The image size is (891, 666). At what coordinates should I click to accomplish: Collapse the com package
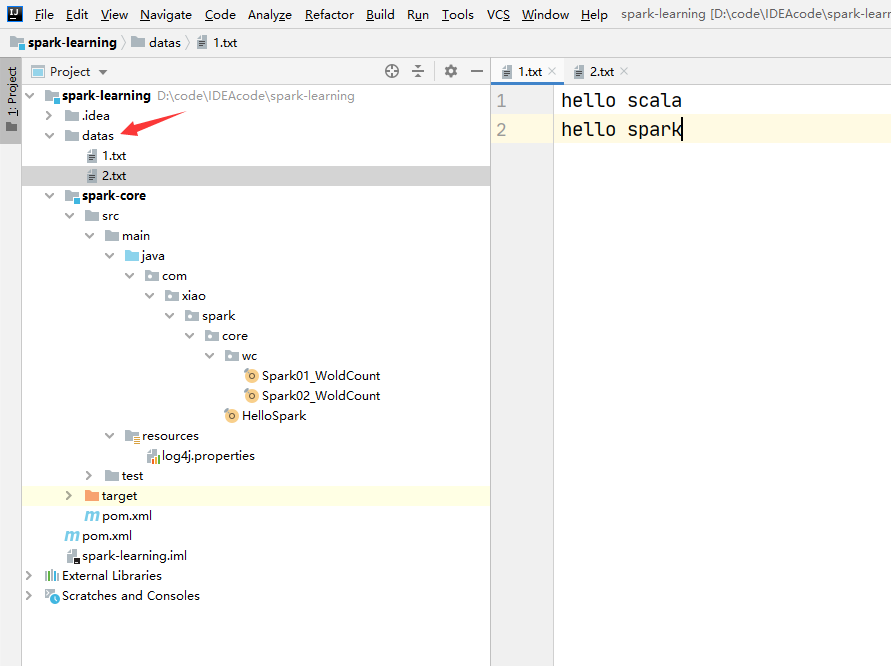[130, 276]
